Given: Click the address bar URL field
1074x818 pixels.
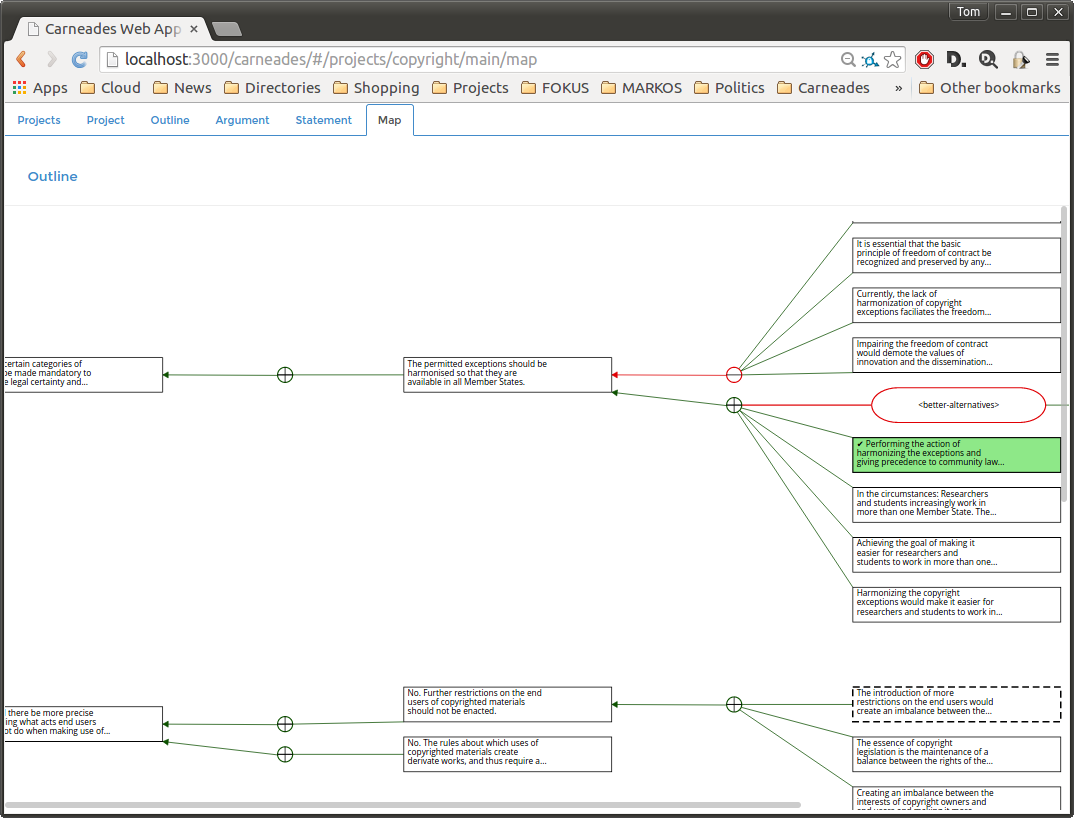Looking at the screenshot, I should click(x=479, y=60).
